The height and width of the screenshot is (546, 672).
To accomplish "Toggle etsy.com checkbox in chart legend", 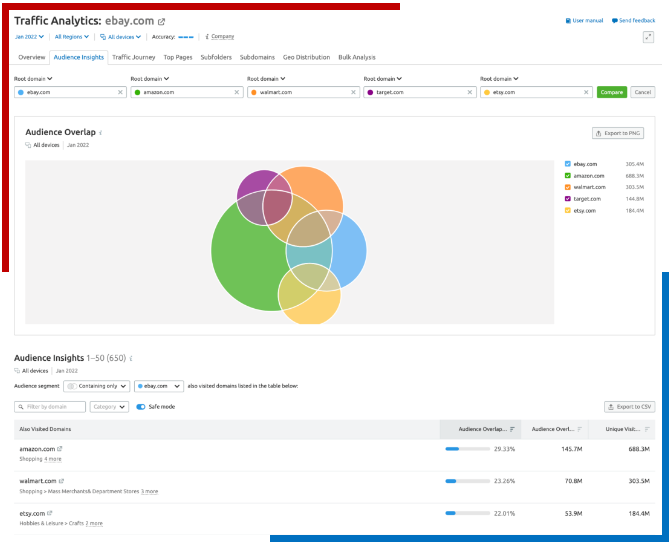I will tap(568, 210).
